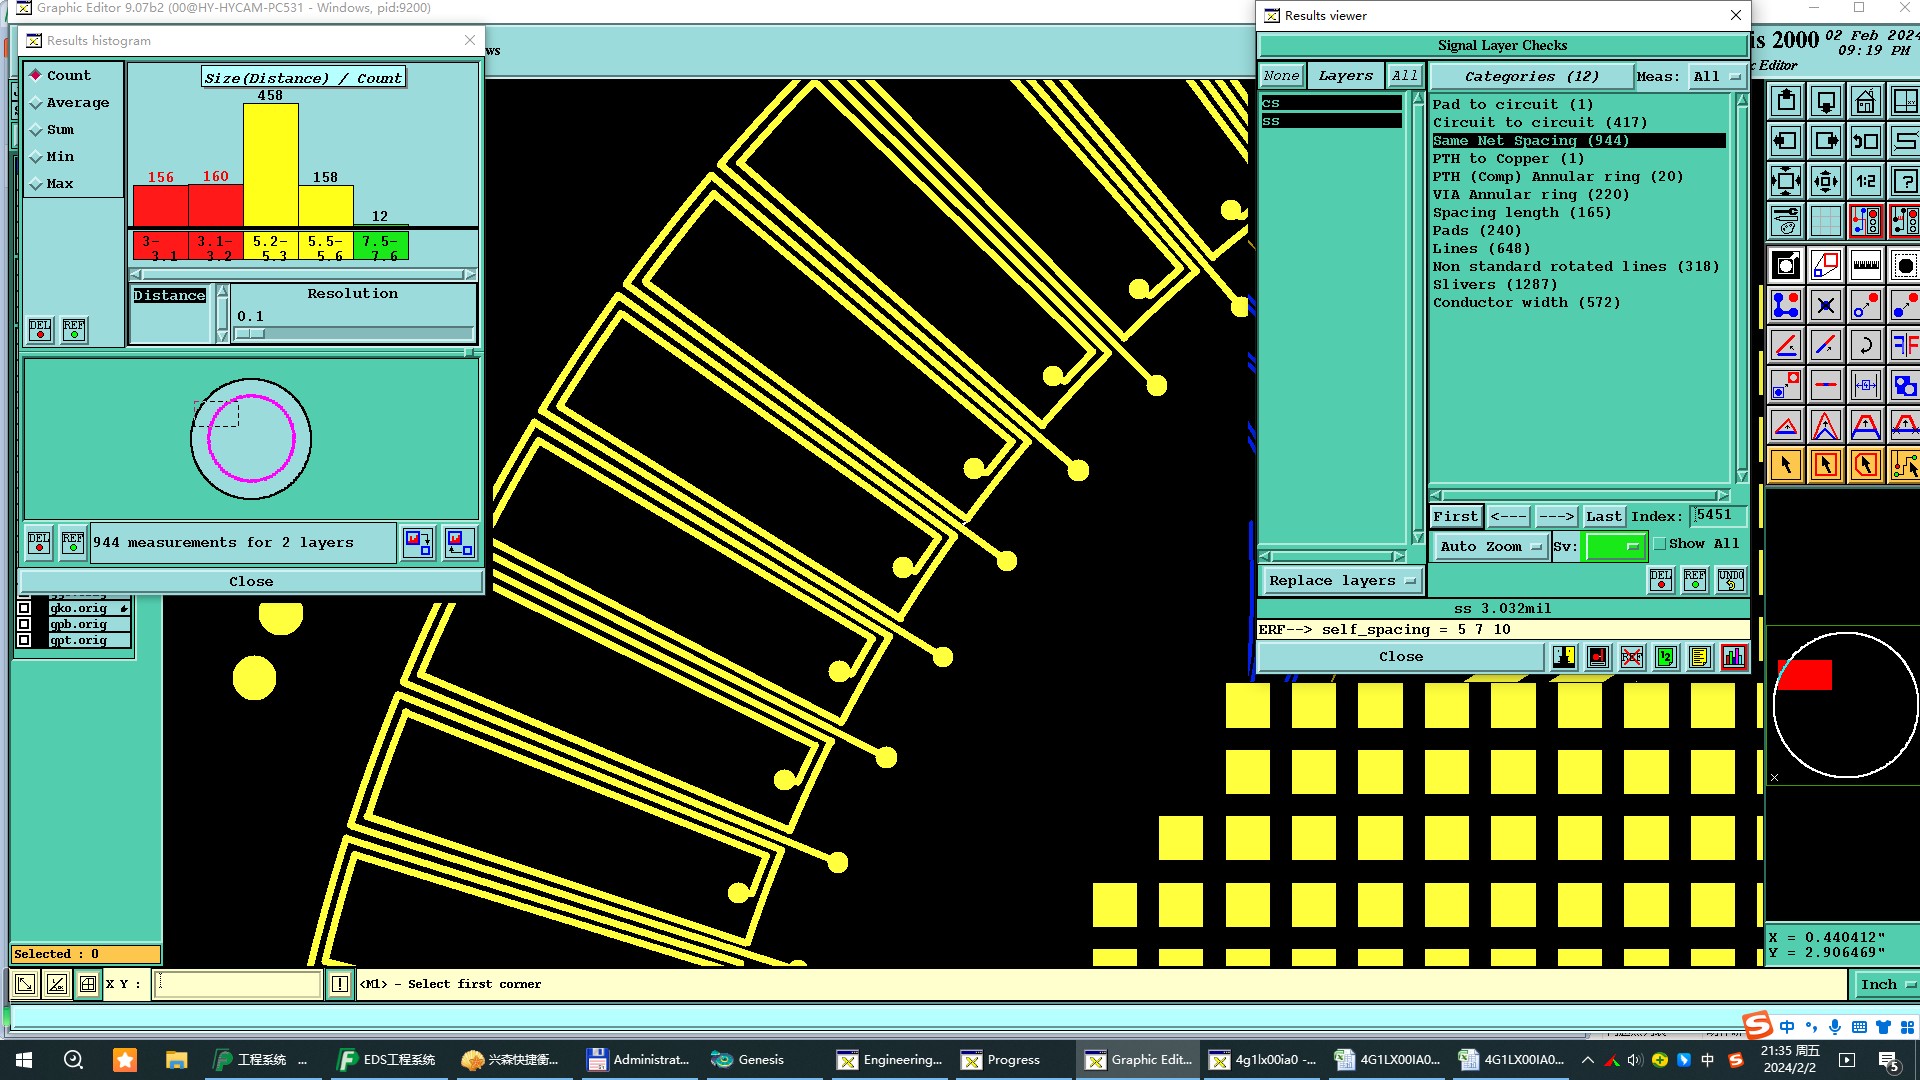This screenshot has height=1080, width=1920.
Task: Toggle the gko.orig layer checkbox
Action: click(x=24, y=608)
